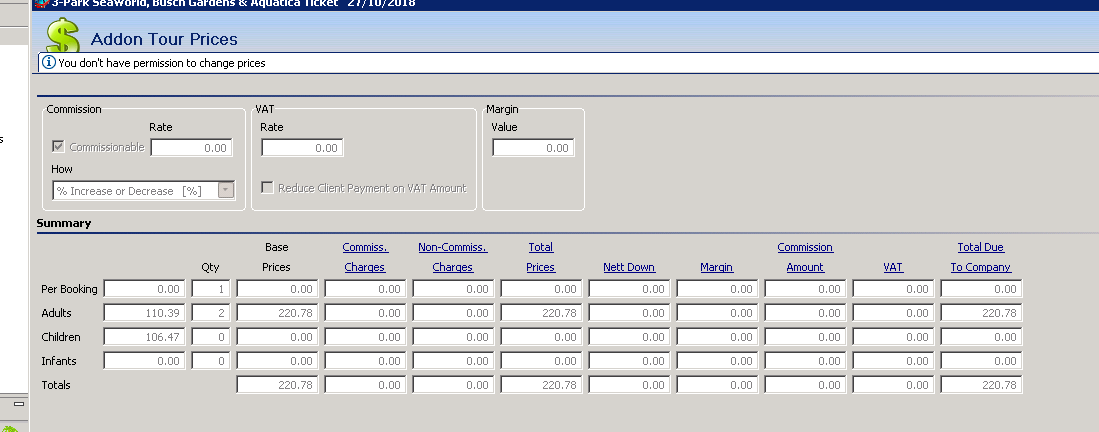Click the Totals row label
The width and height of the screenshot is (1099, 432).
coord(56,385)
